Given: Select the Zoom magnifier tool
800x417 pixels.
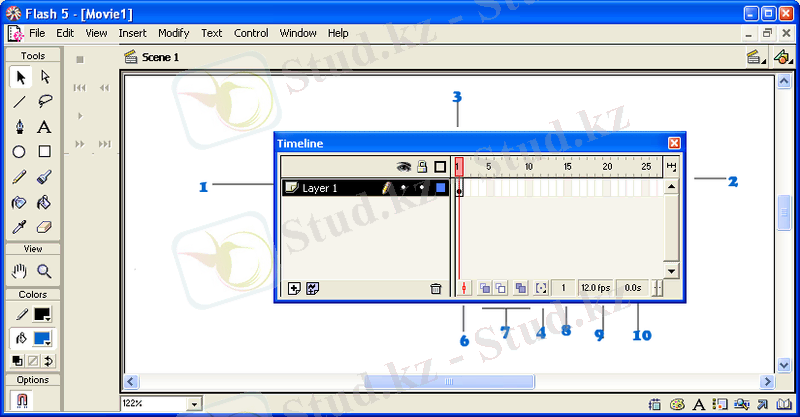Looking at the screenshot, I should (44, 271).
